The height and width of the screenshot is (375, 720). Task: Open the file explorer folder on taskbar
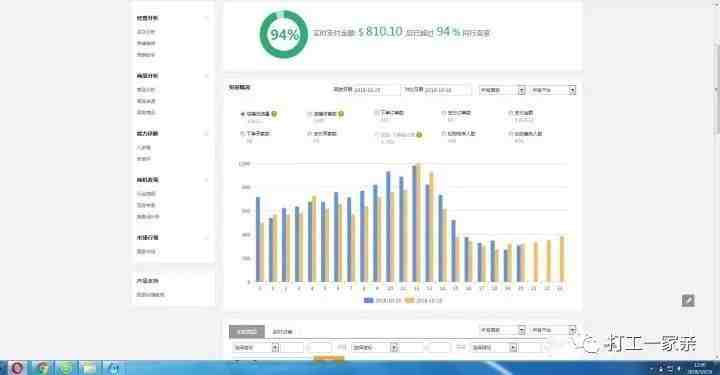(x=90, y=368)
